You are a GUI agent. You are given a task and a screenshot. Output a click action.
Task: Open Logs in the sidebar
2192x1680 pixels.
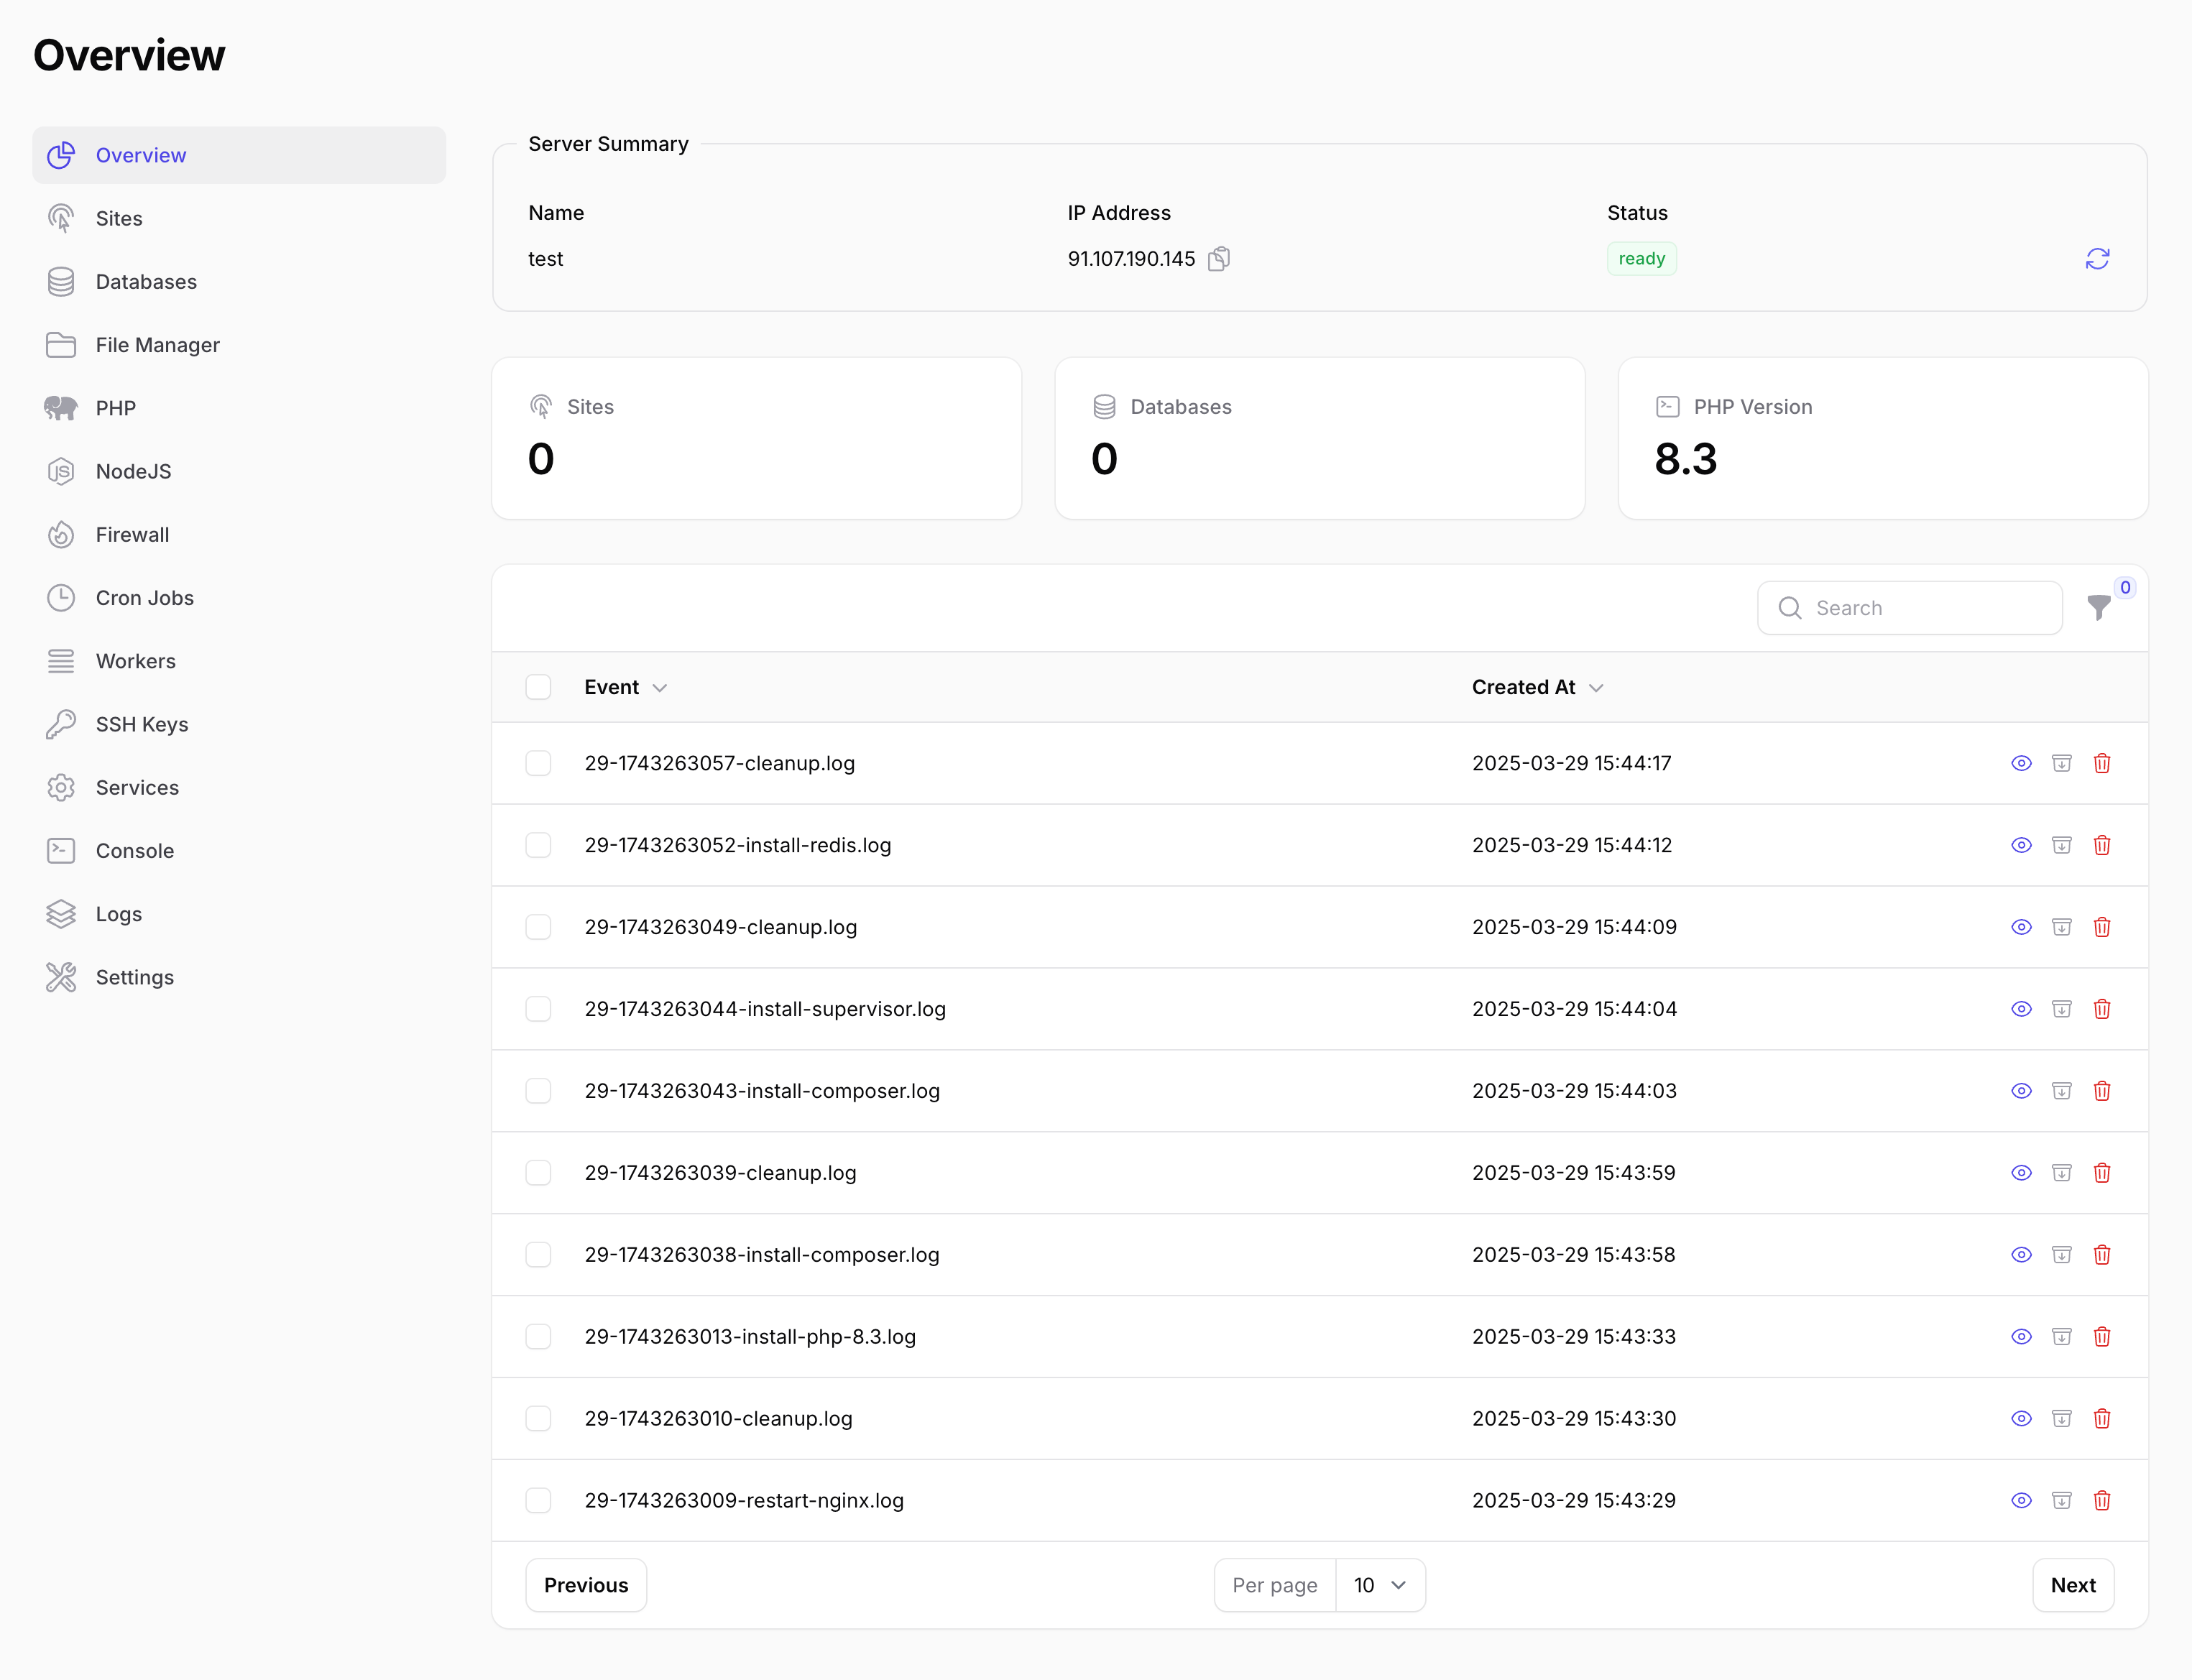point(239,914)
